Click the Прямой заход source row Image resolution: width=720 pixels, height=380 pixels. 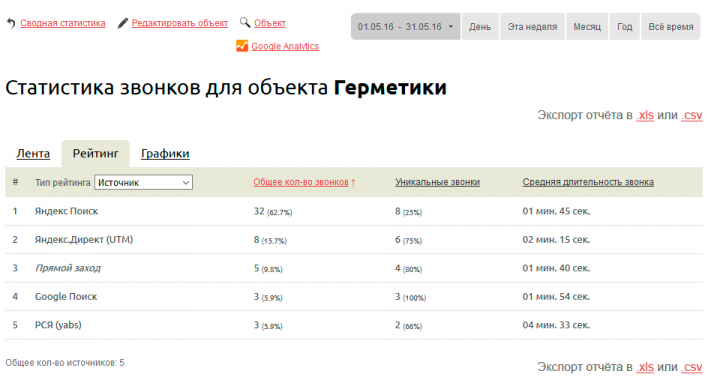pyautogui.click(x=354, y=268)
